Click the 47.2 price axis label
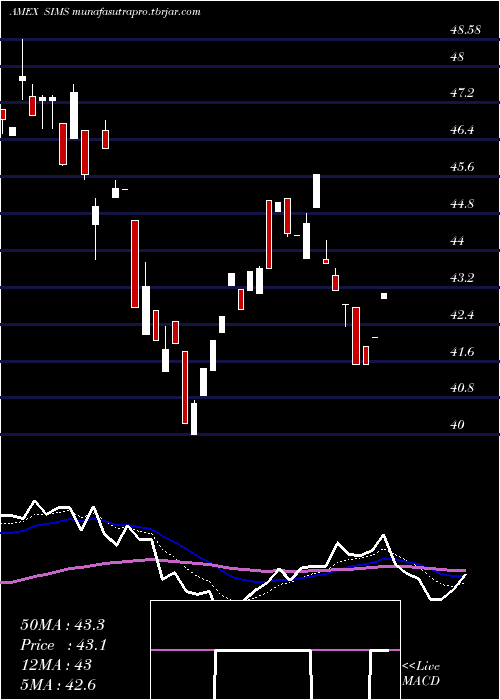Image resolution: width=500 pixels, height=700 pixels. pyautogui.click(x=462, y=93)
